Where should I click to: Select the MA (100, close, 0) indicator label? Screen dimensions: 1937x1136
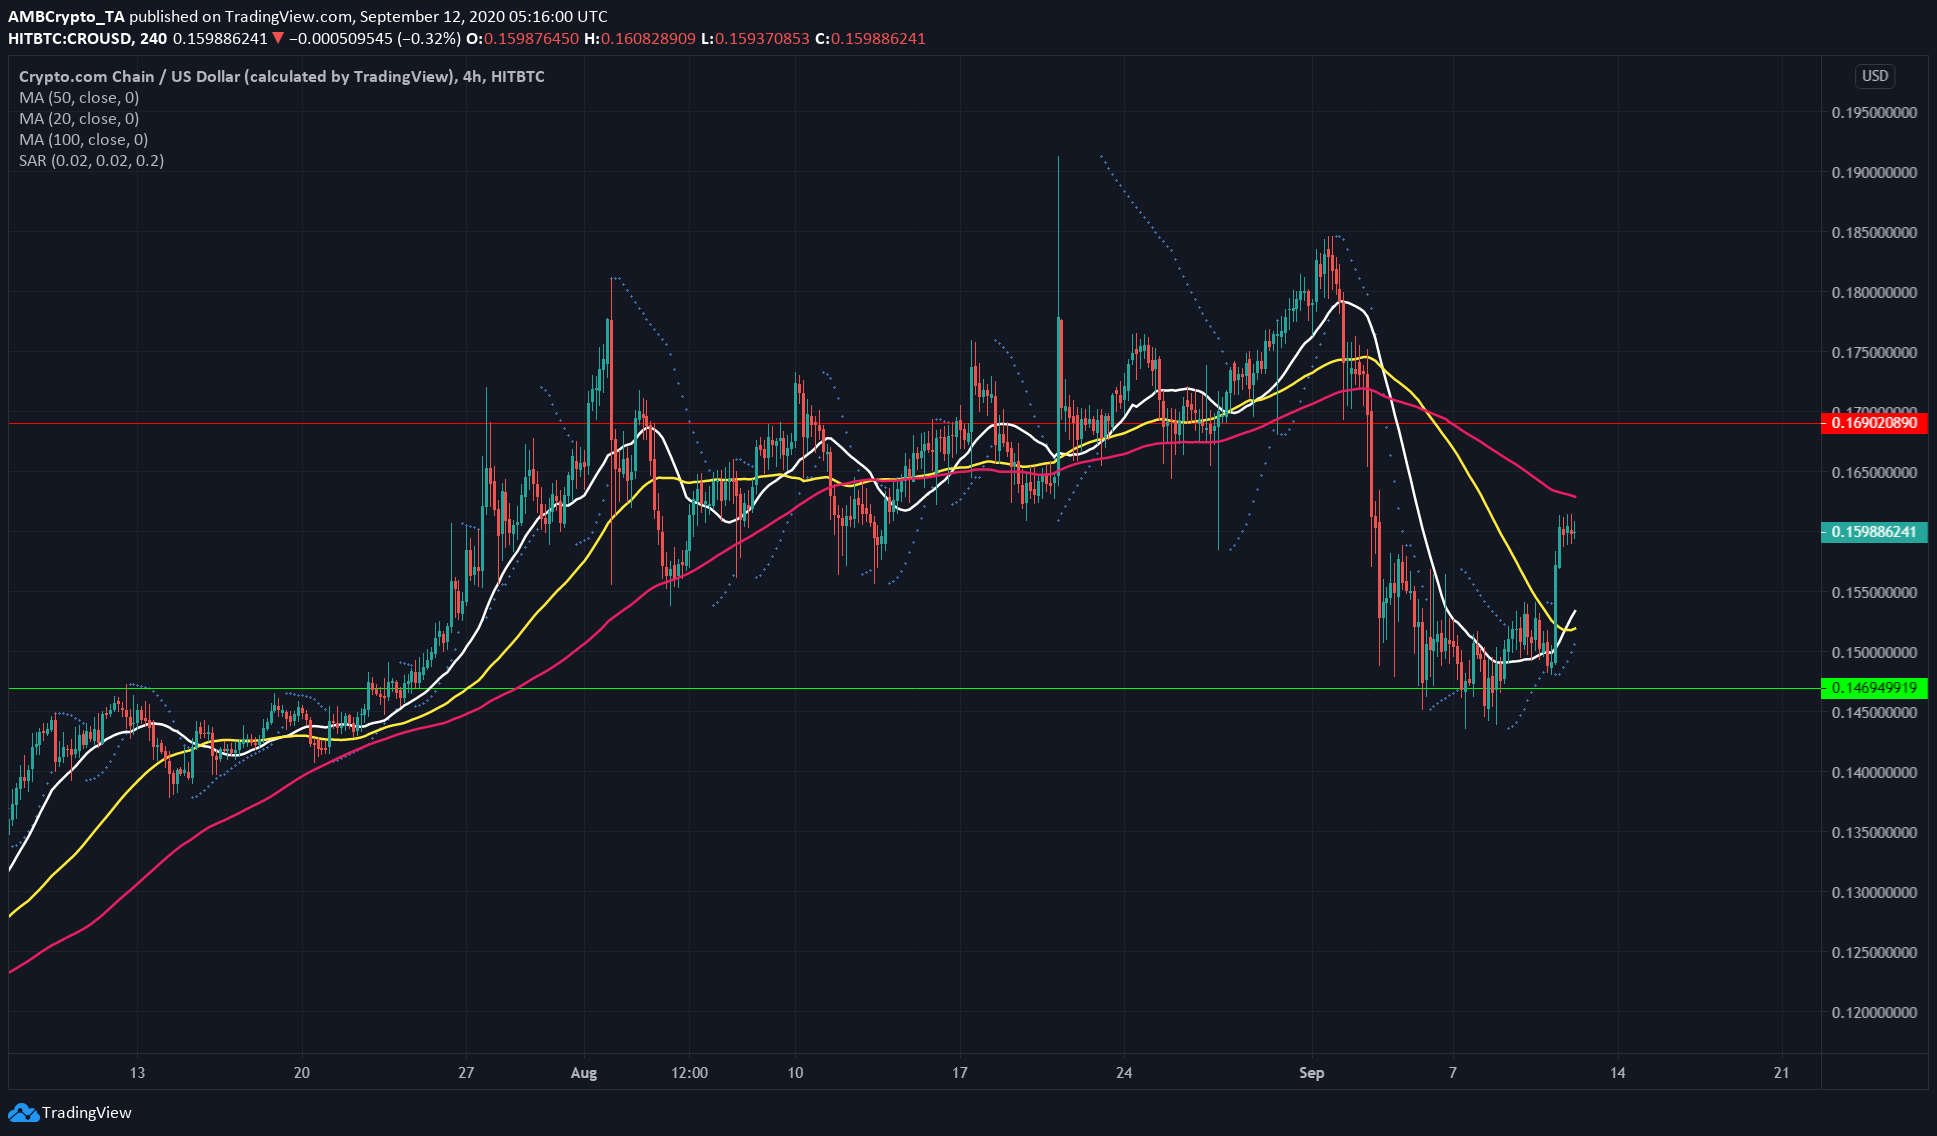(83, 140)
